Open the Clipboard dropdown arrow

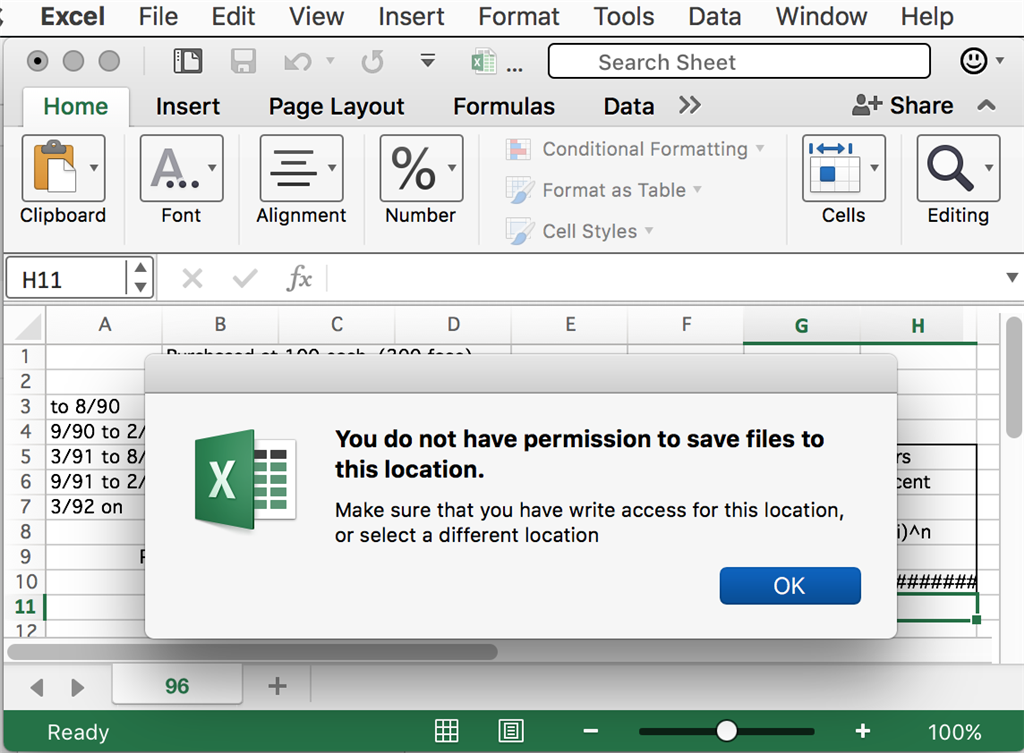pyautogui.click(x=94, y=168)
